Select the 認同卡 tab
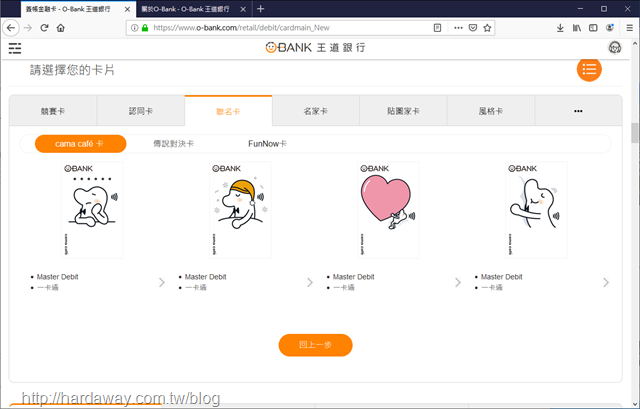This screenshot has width=640, height=409. pyautogui.click(x=141, y=111)
